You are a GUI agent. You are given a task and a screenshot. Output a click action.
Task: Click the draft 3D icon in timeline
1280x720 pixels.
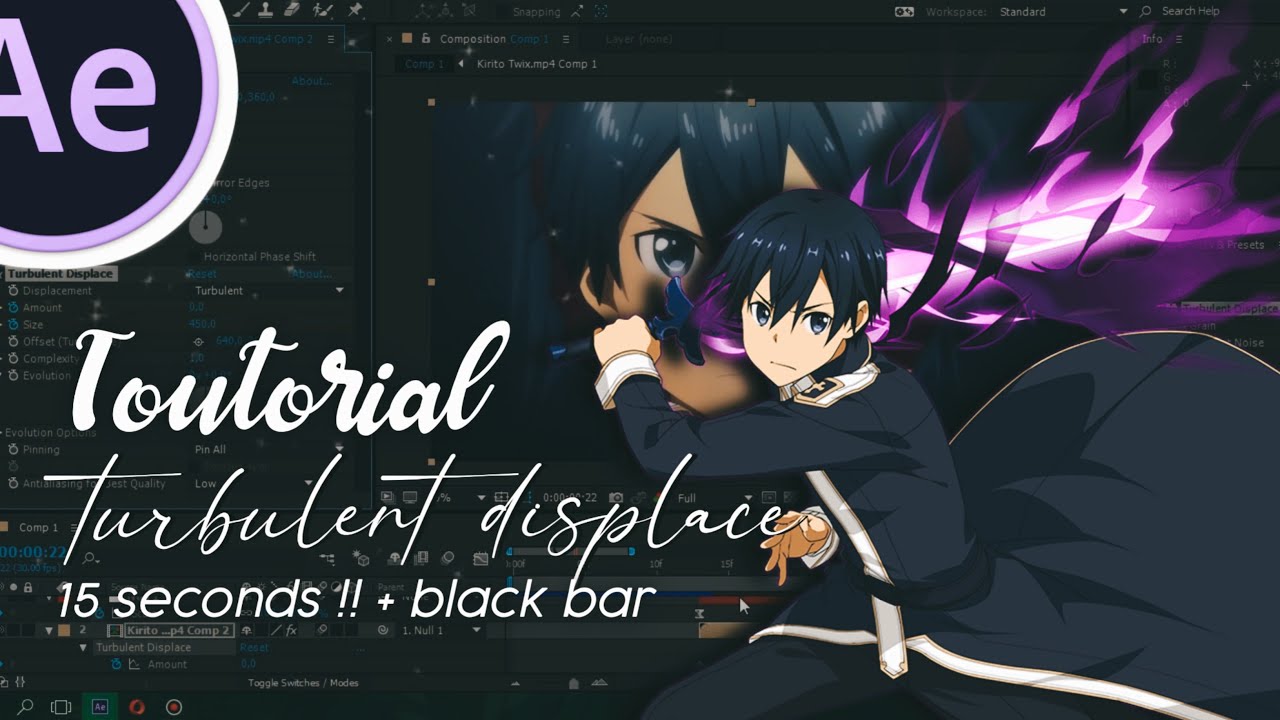click(362, 558)
